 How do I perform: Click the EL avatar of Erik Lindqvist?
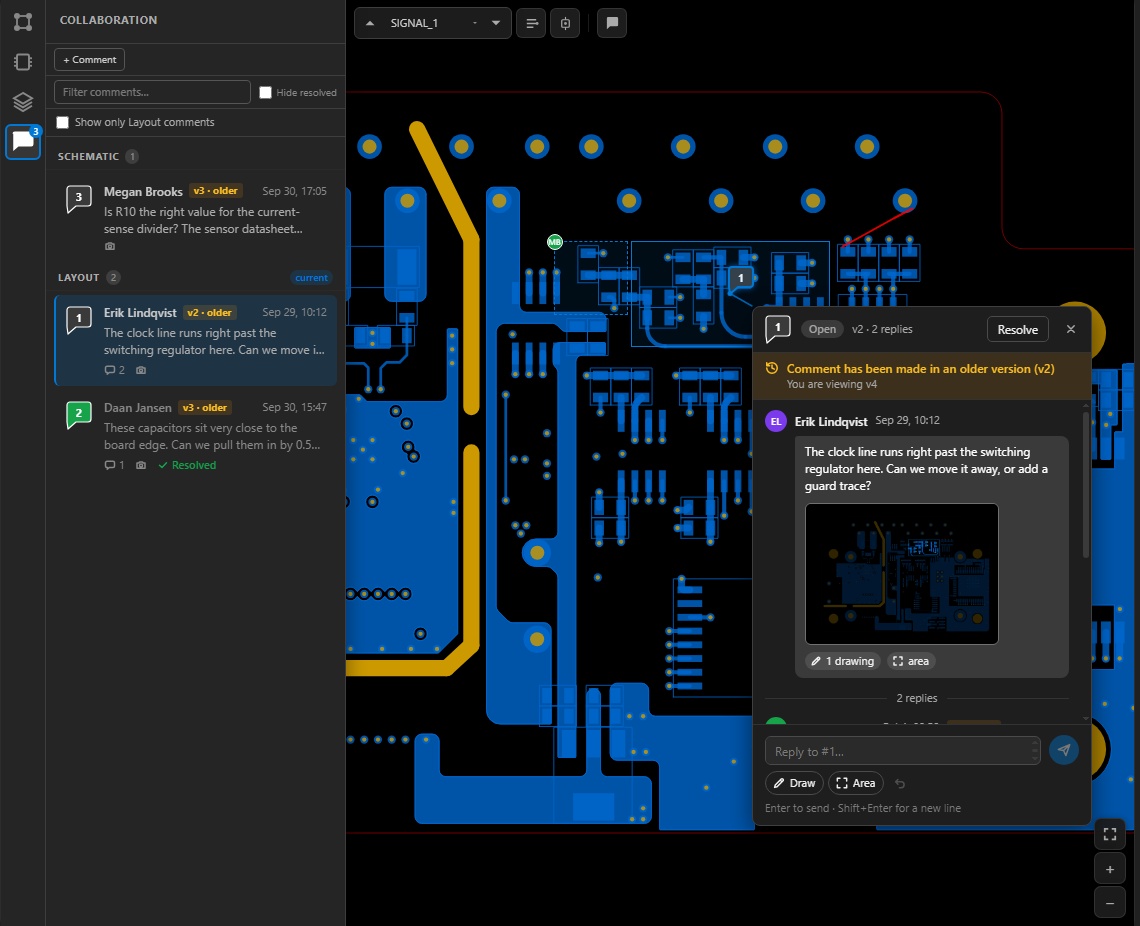pos(776,422)
